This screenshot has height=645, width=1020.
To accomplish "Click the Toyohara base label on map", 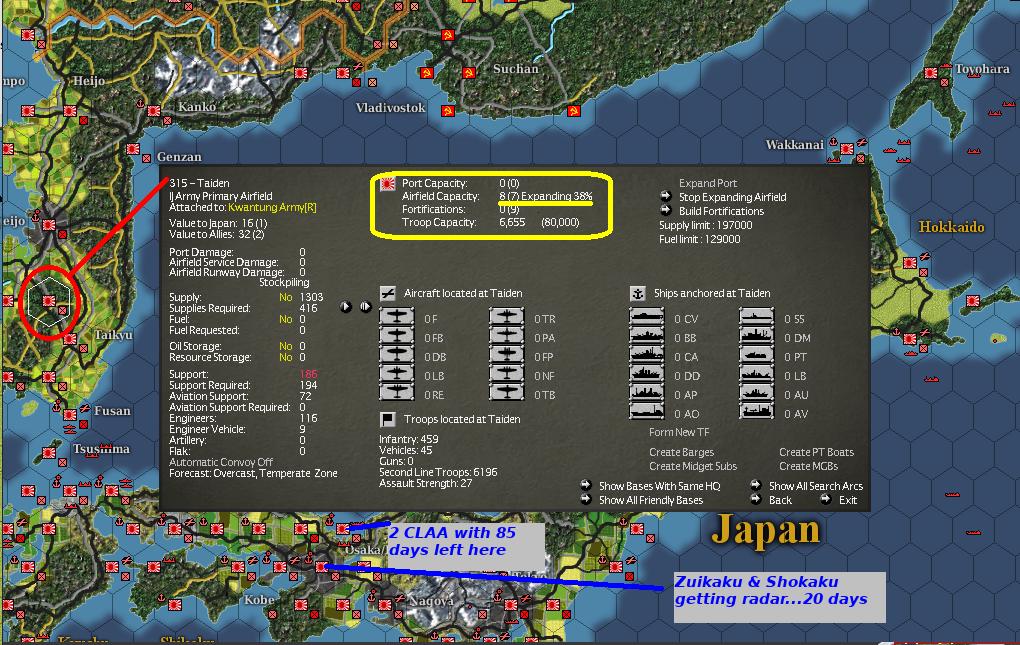I will (982, 69).
